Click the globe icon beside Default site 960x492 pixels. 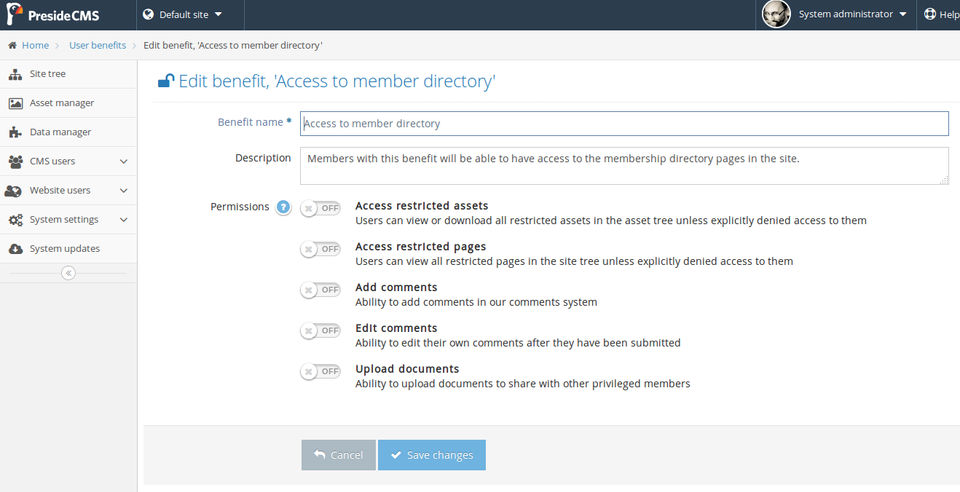(148, 14)
